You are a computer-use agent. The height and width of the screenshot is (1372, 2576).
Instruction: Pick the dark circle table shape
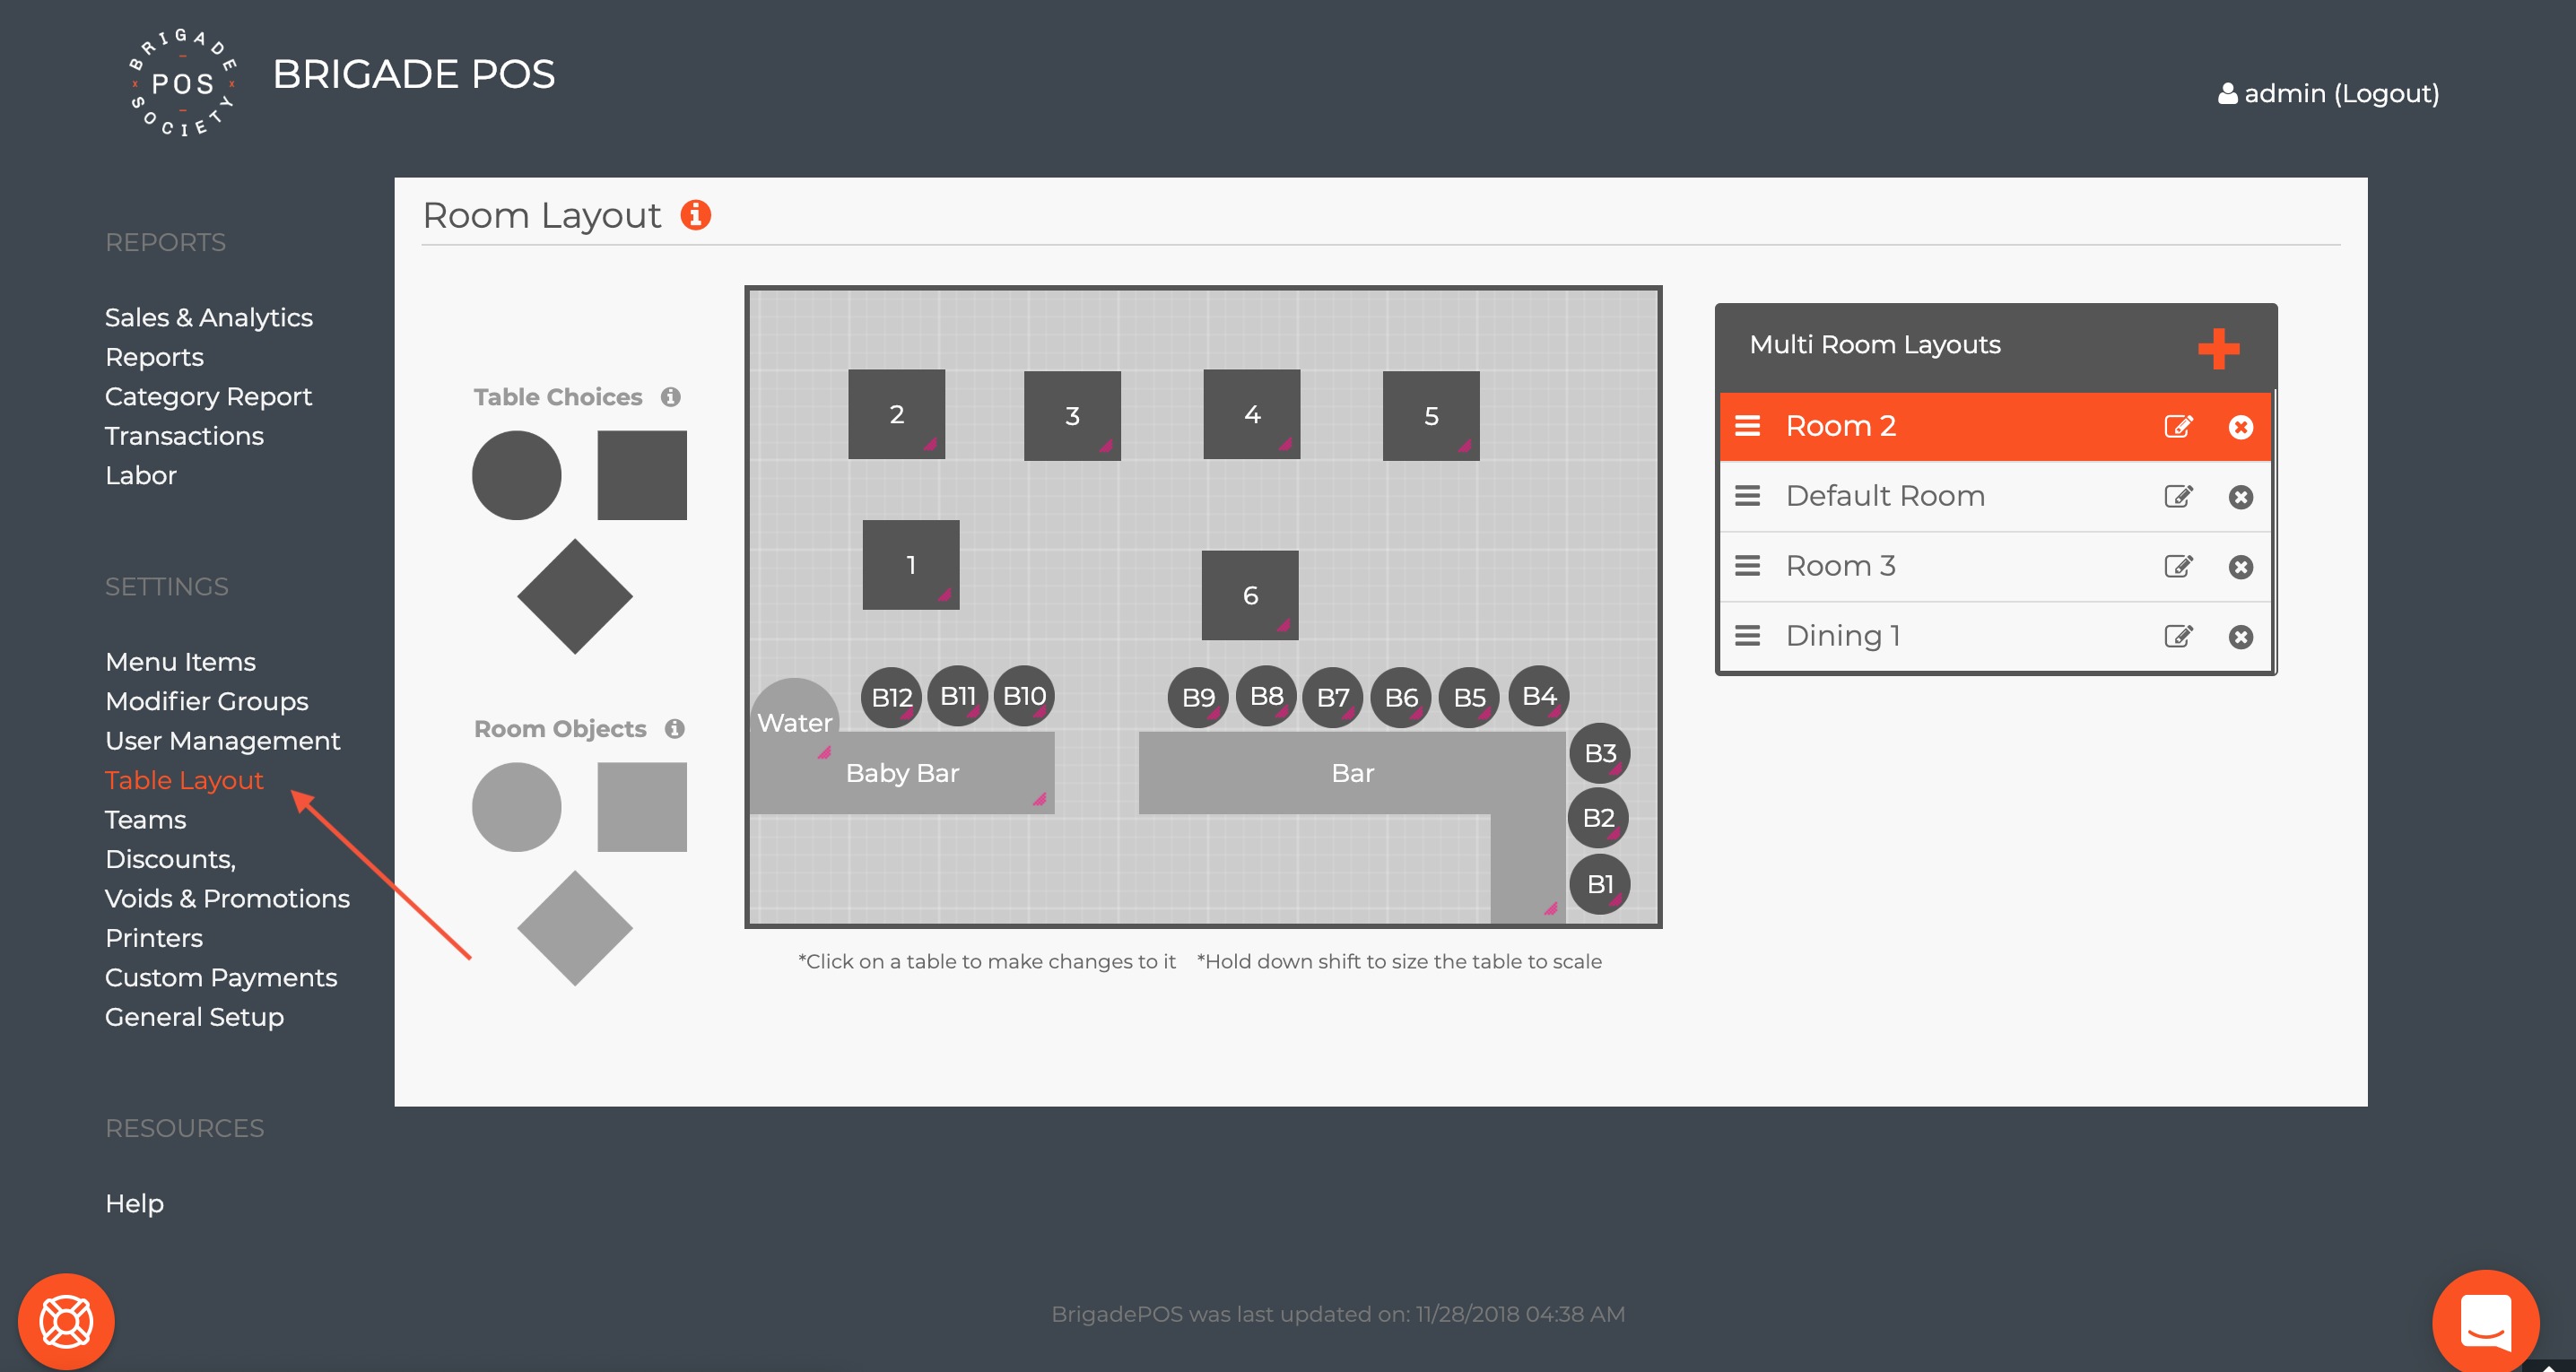[x=516, y=476]
